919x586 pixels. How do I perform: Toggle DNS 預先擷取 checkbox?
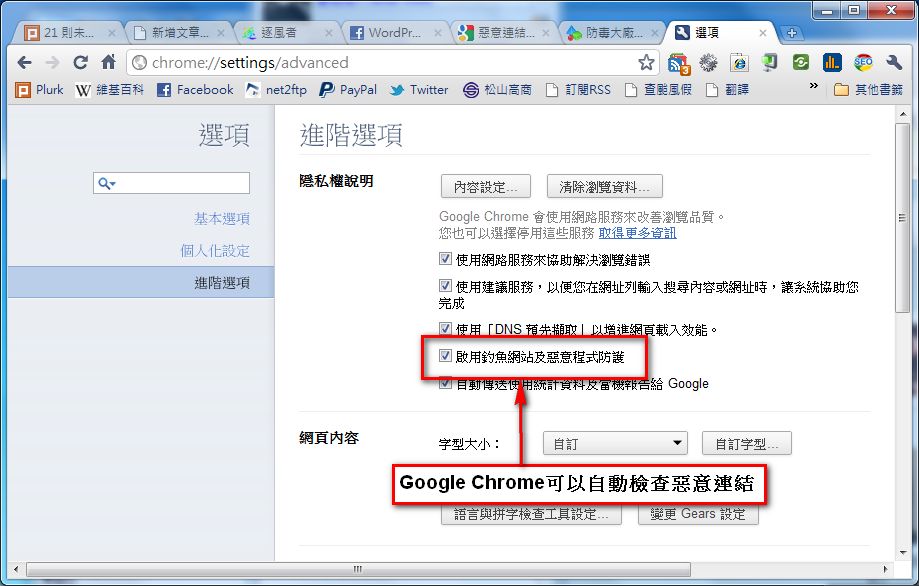coord(445,329)
